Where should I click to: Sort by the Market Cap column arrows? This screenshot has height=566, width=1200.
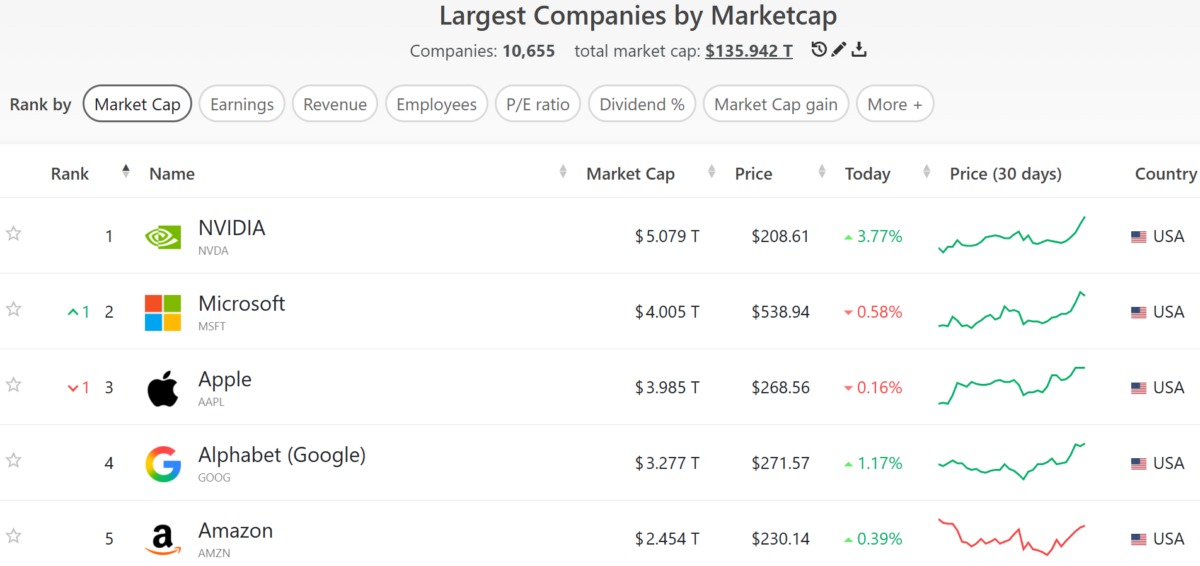click(x=712, y=173)
